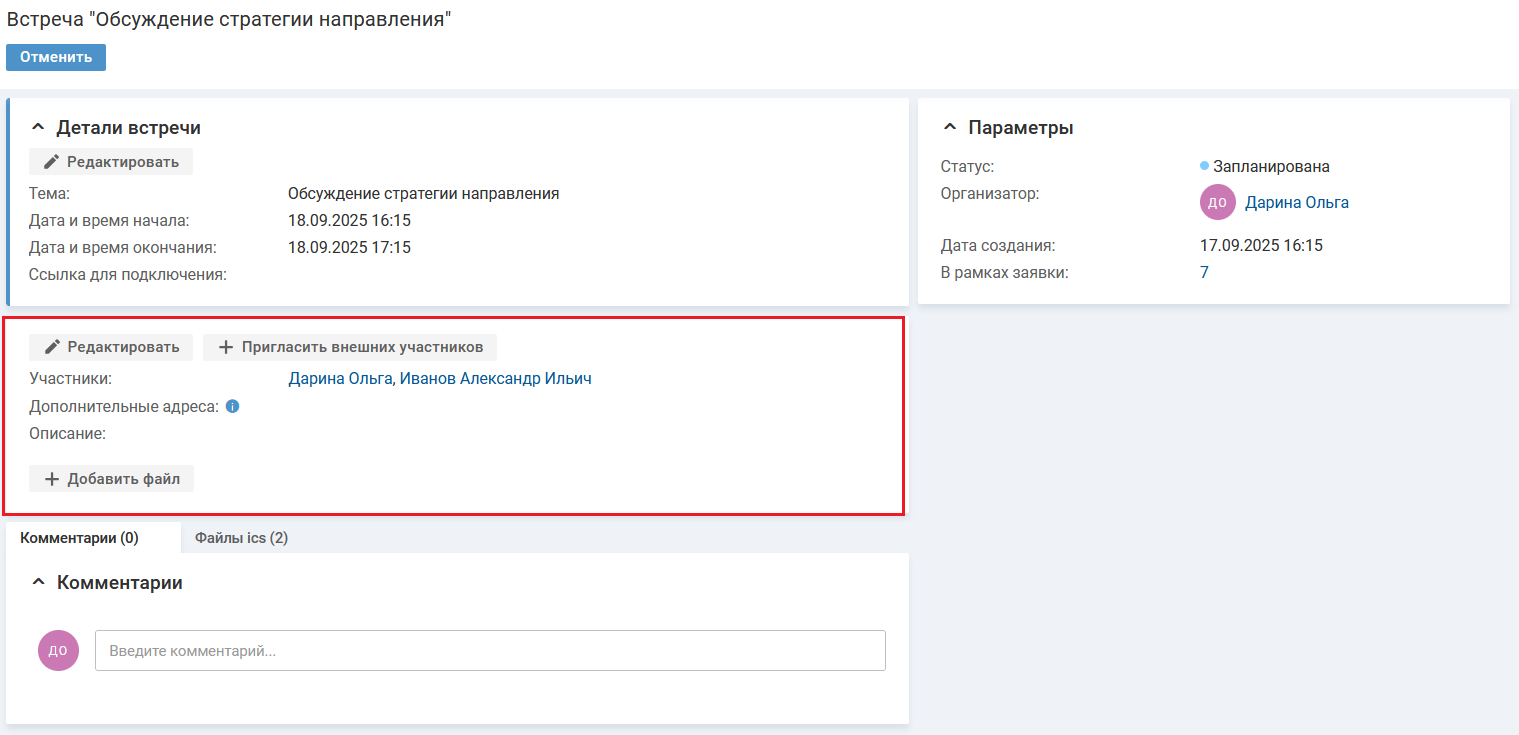
Task: Open the Файлы ics (2) tab
Action: click(241, 538)
